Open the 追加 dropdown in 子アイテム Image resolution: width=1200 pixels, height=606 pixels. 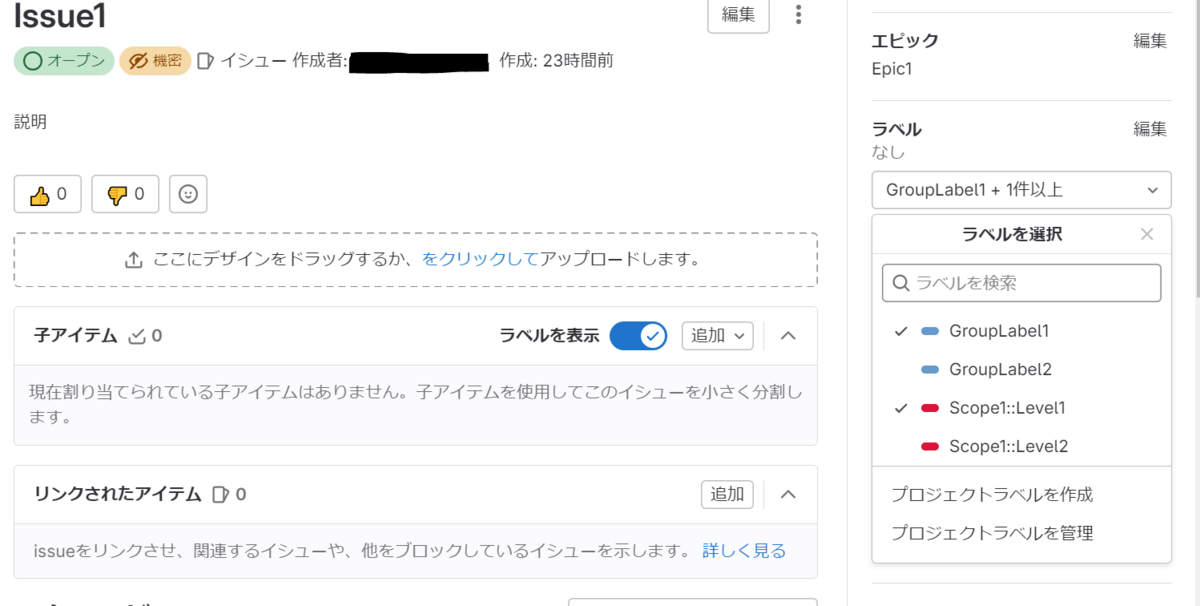[717, 336]
